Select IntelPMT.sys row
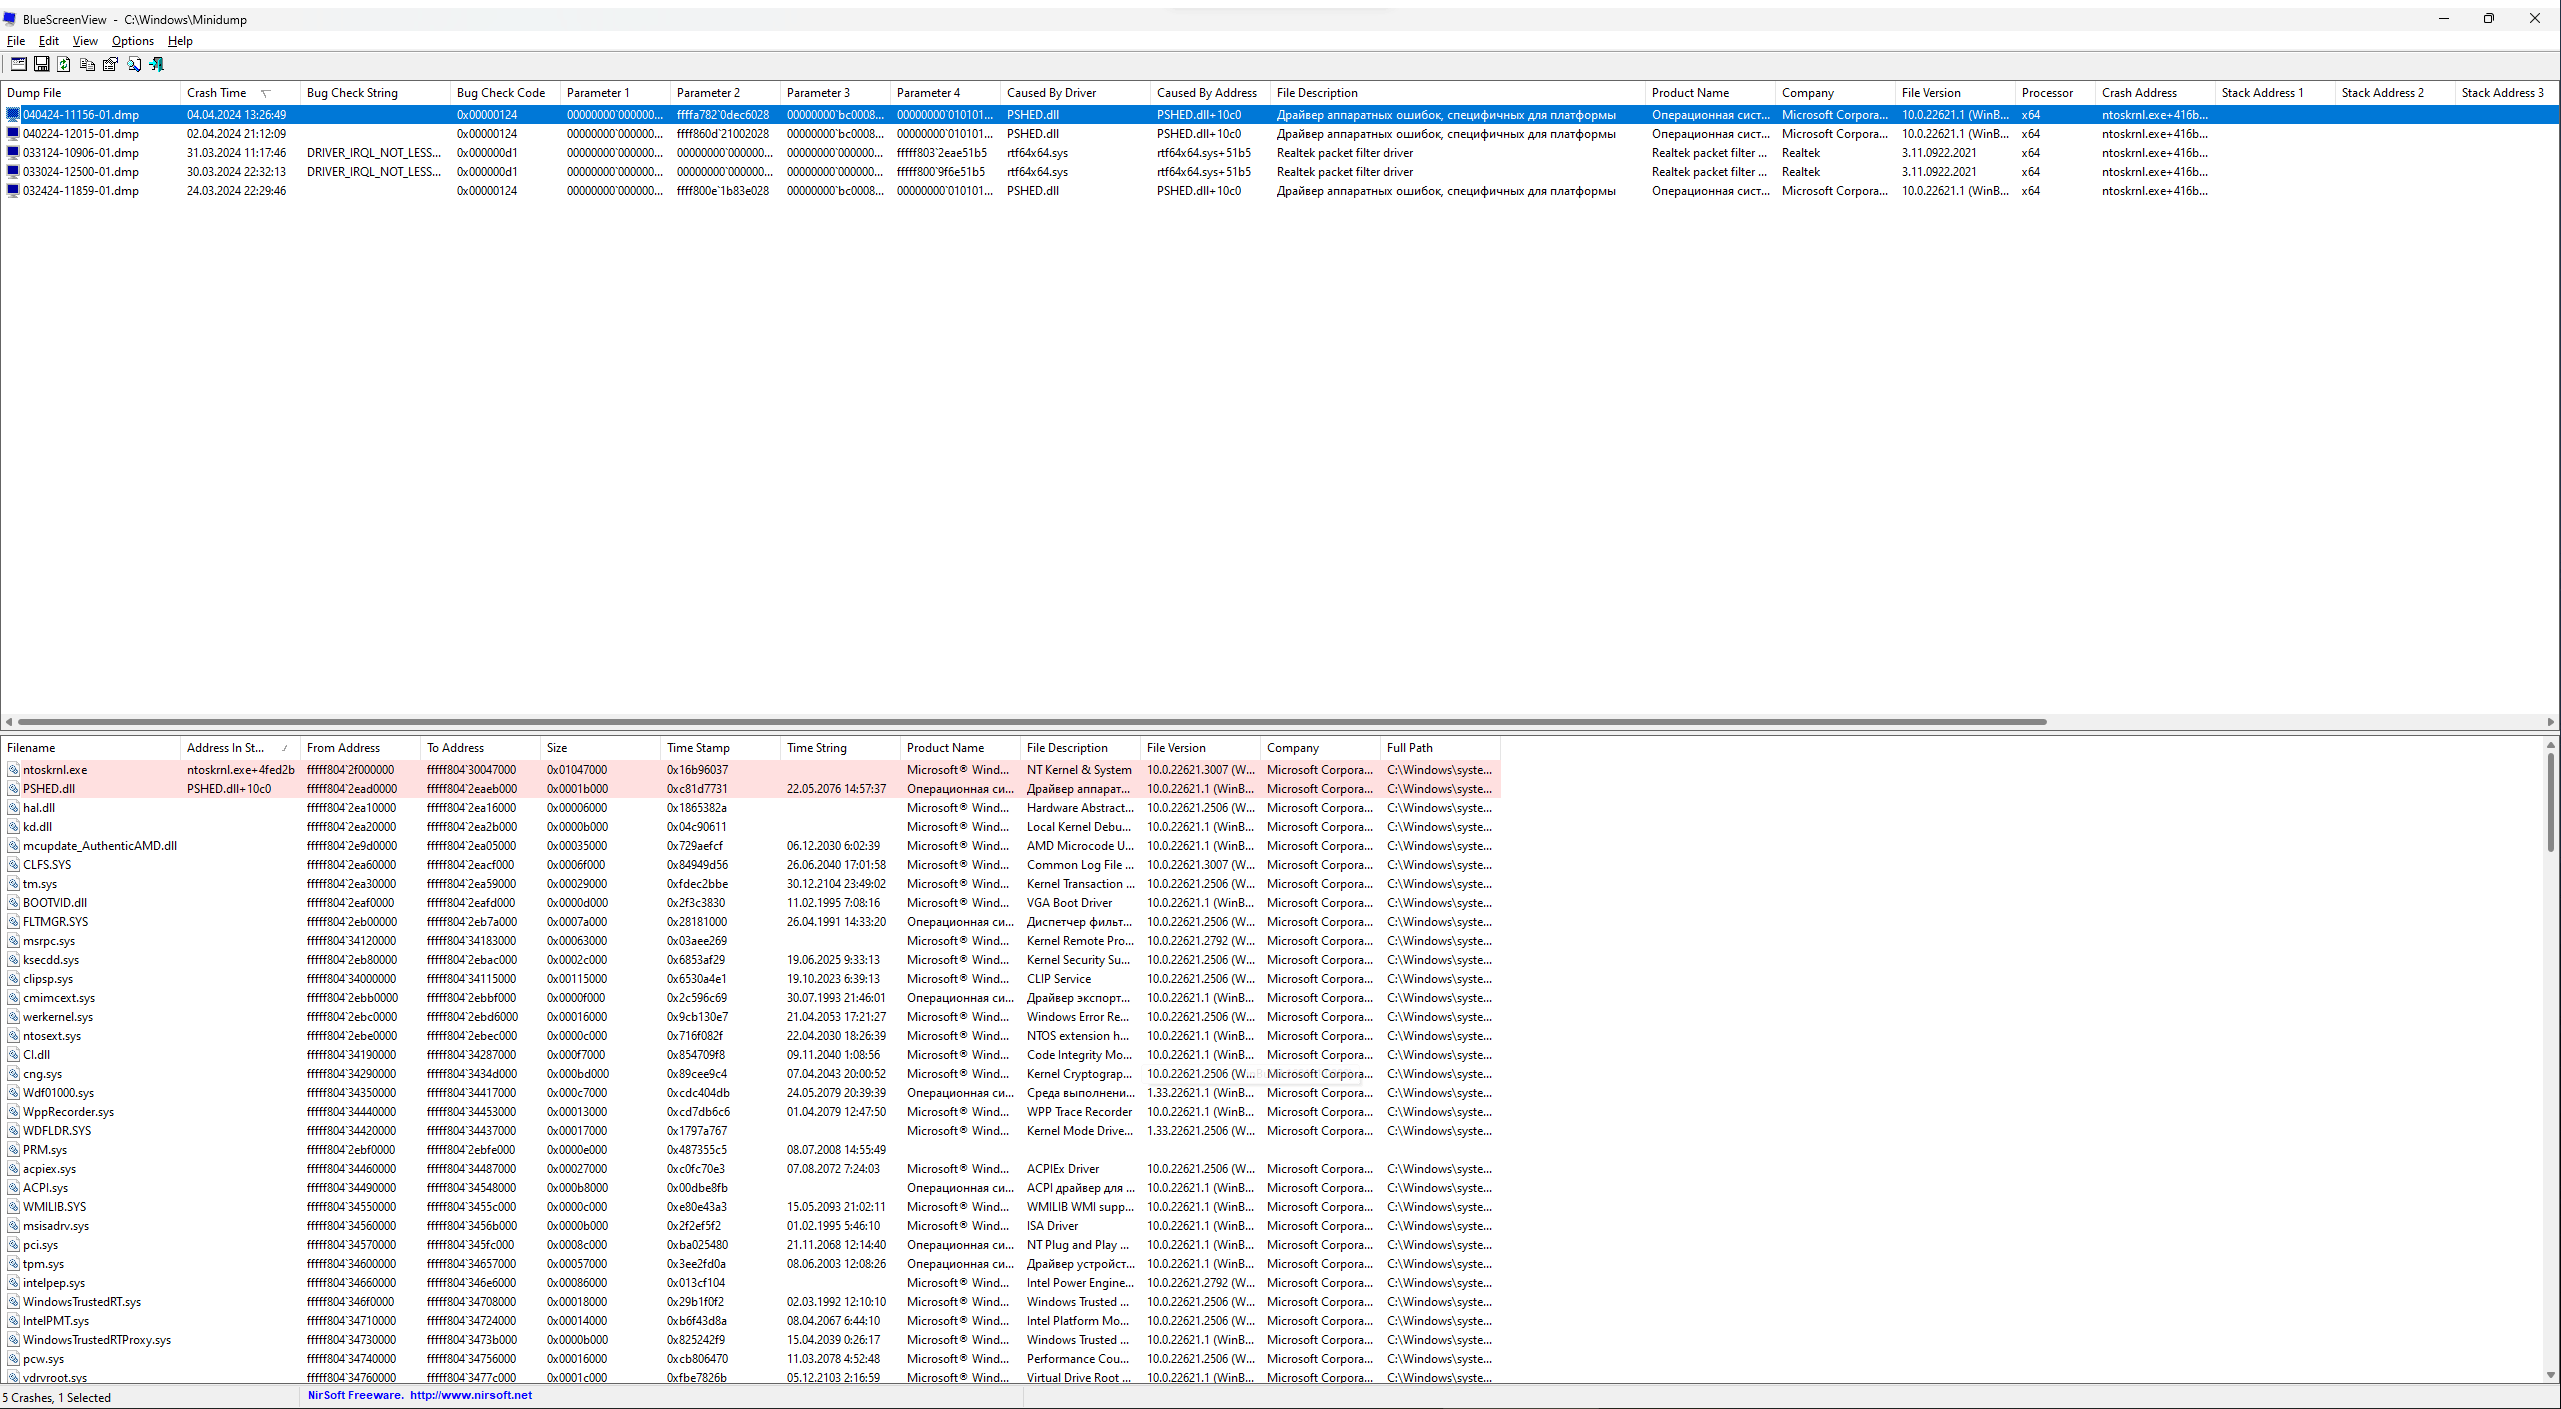2561x1409 pixels. tap(750, 1321)
